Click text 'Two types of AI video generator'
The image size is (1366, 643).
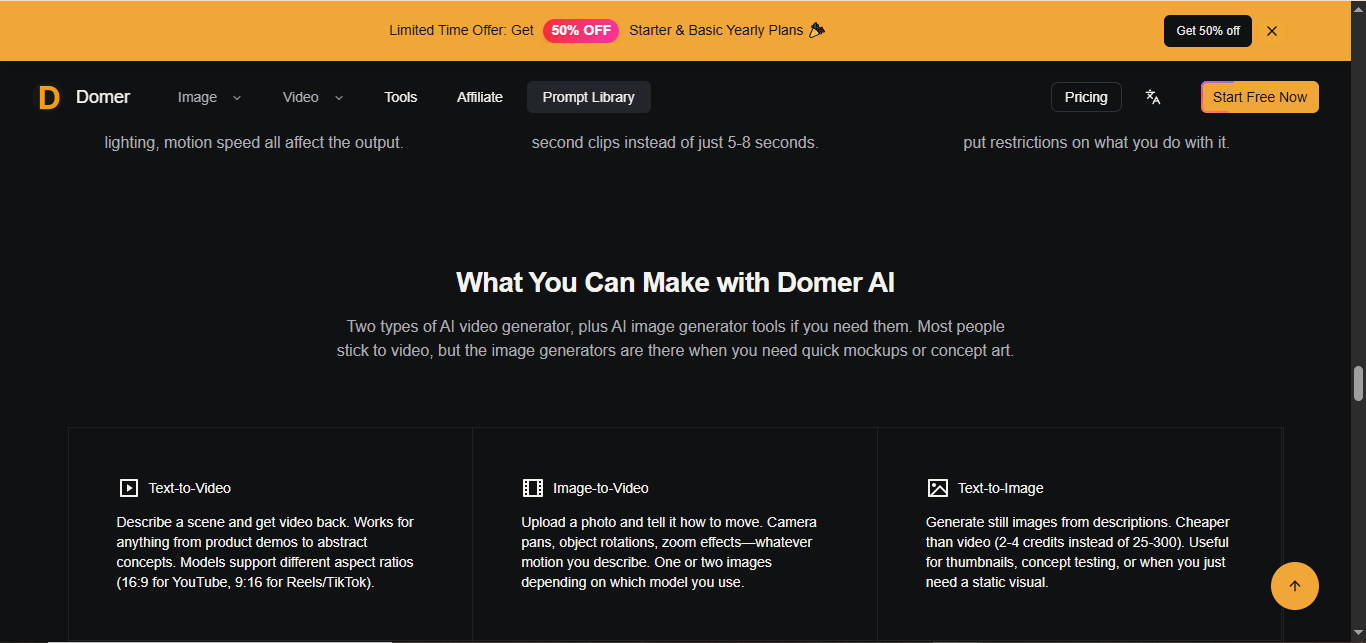[460, 327]
